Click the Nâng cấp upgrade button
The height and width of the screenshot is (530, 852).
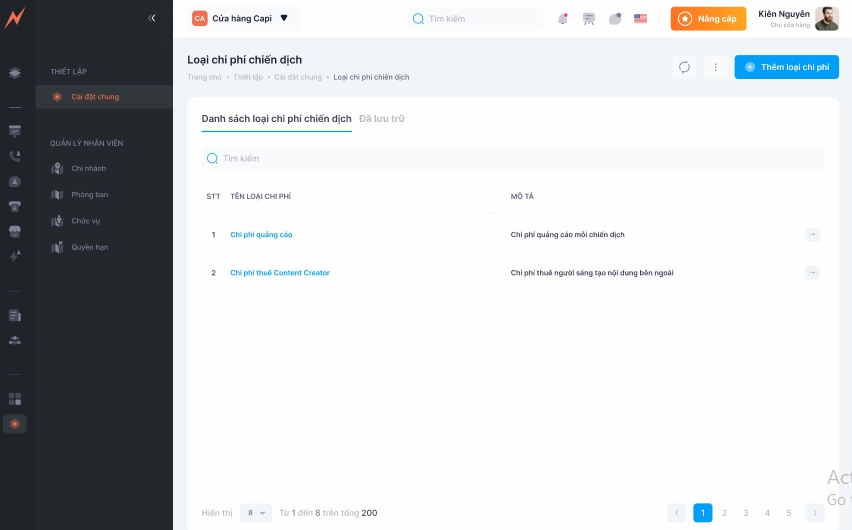(708, 18)
